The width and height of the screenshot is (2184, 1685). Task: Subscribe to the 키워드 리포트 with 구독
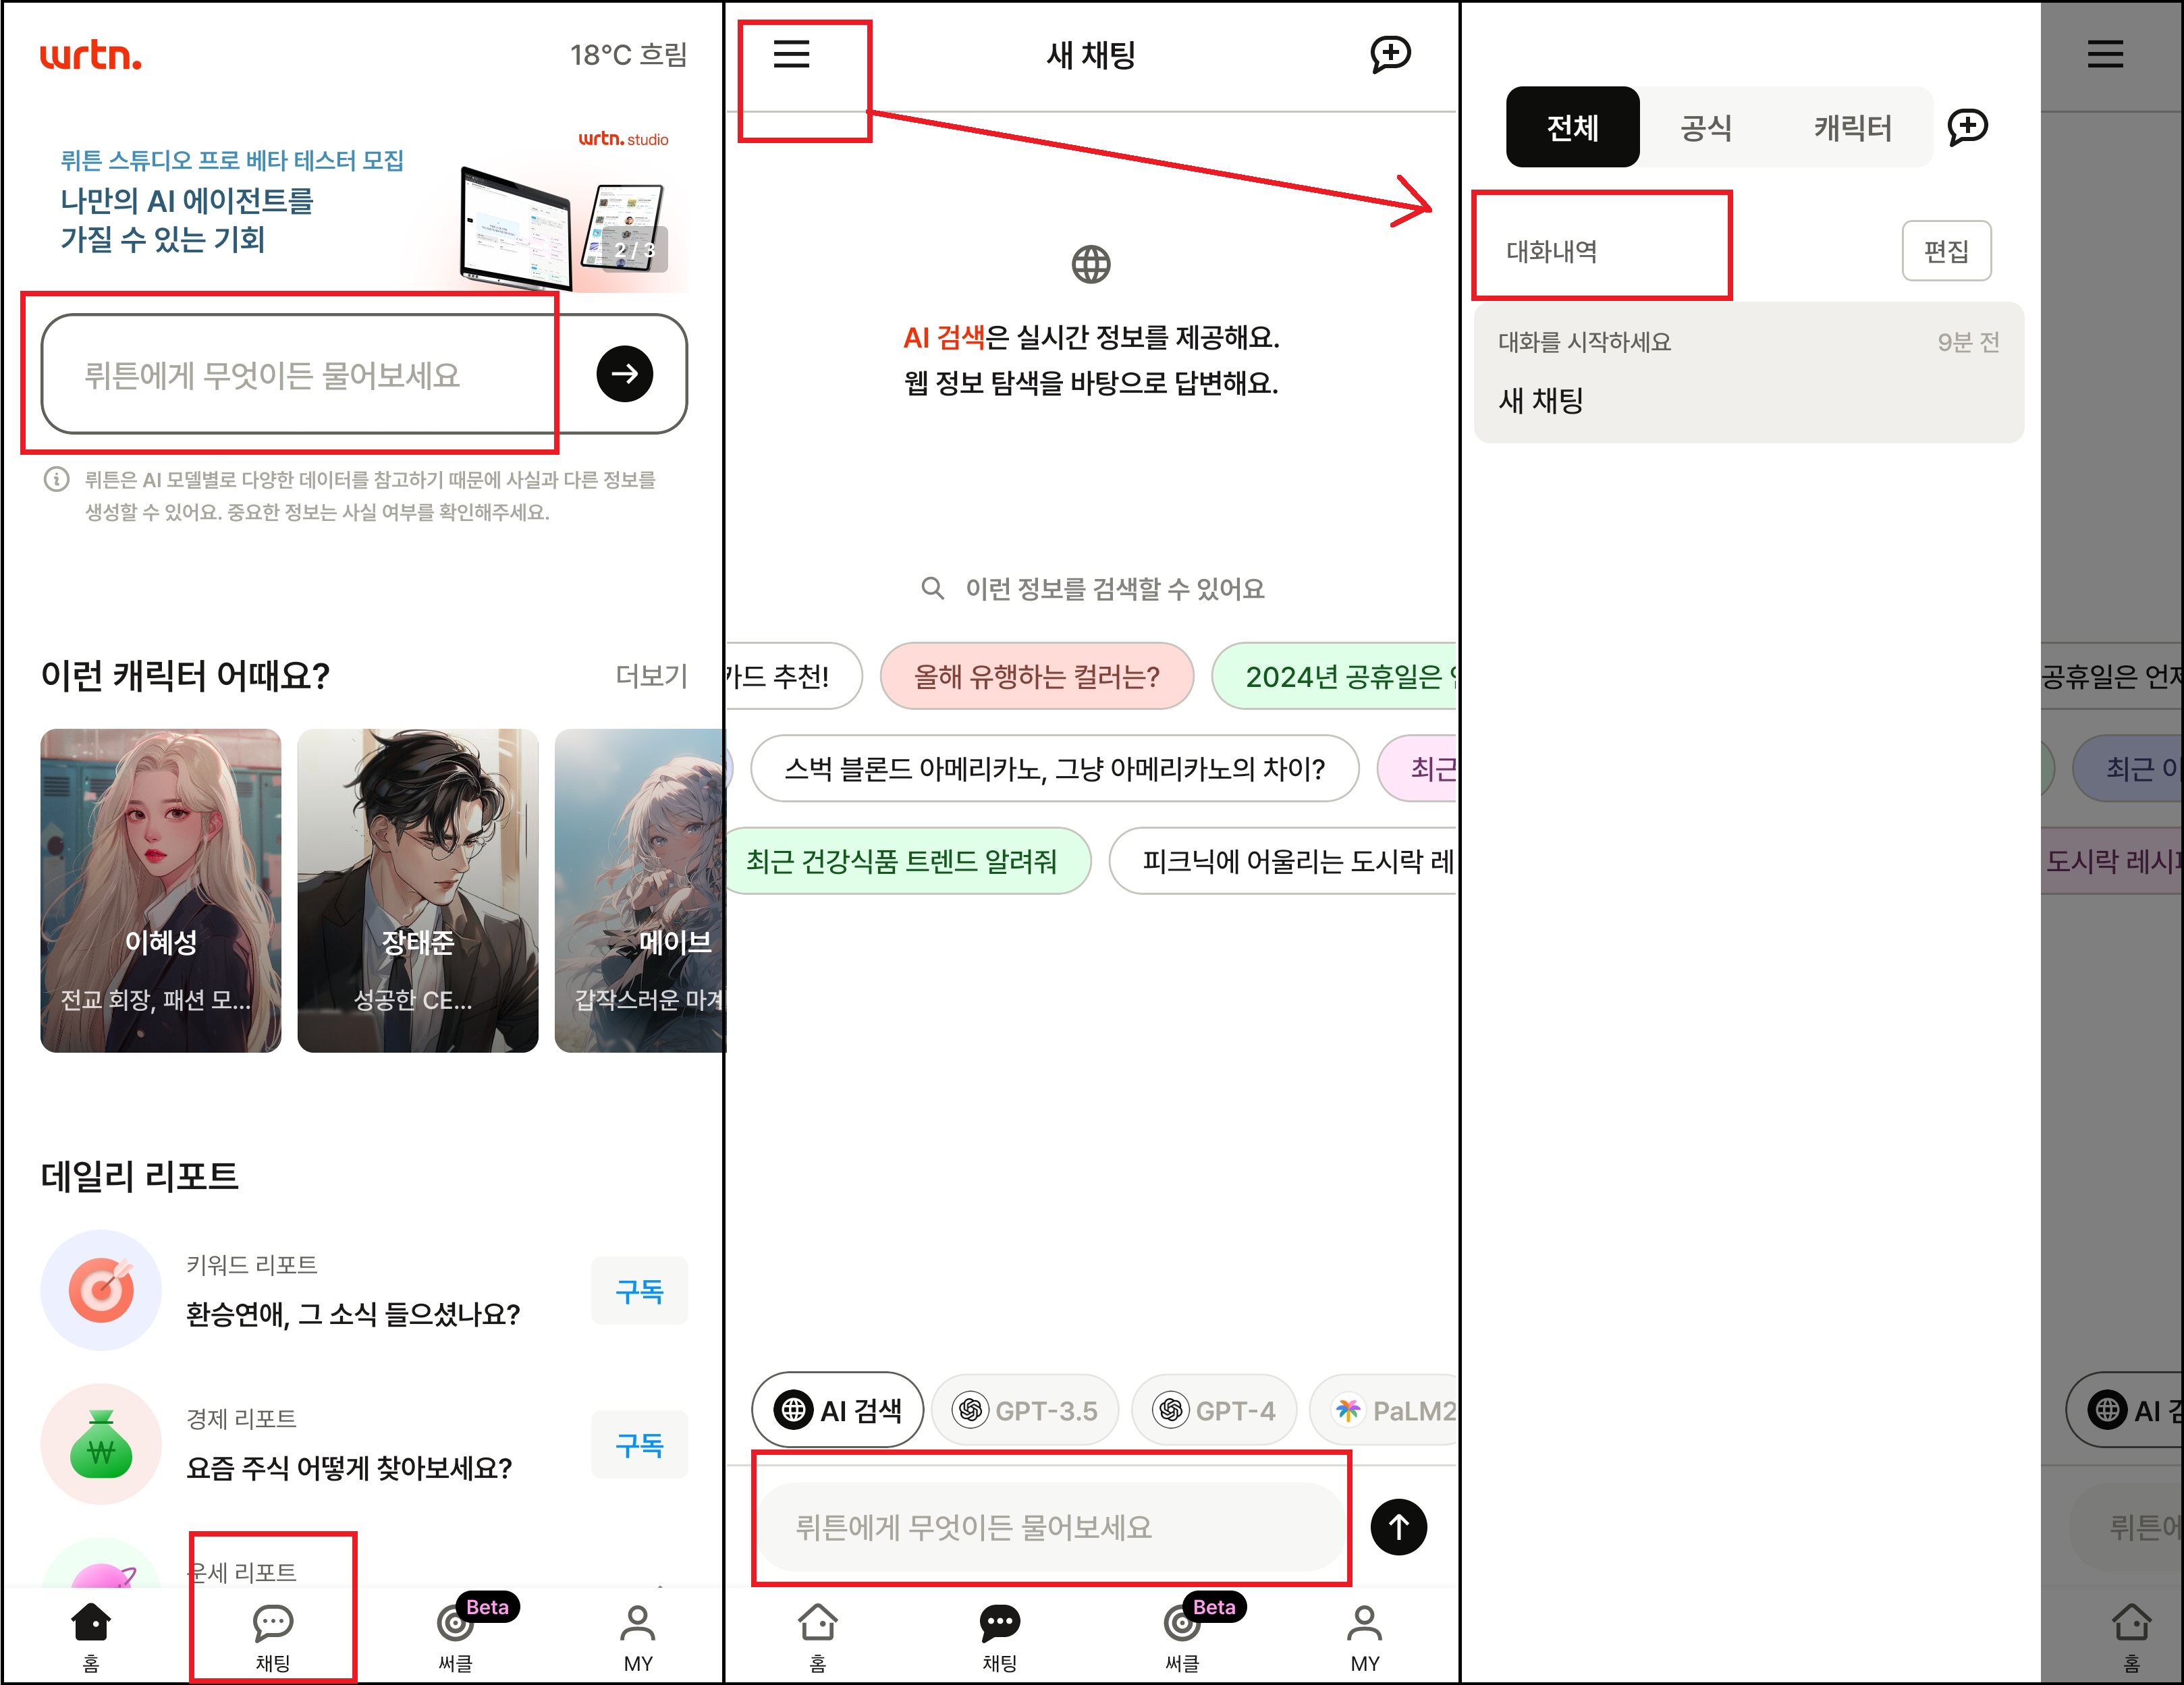click(639, 1291)
